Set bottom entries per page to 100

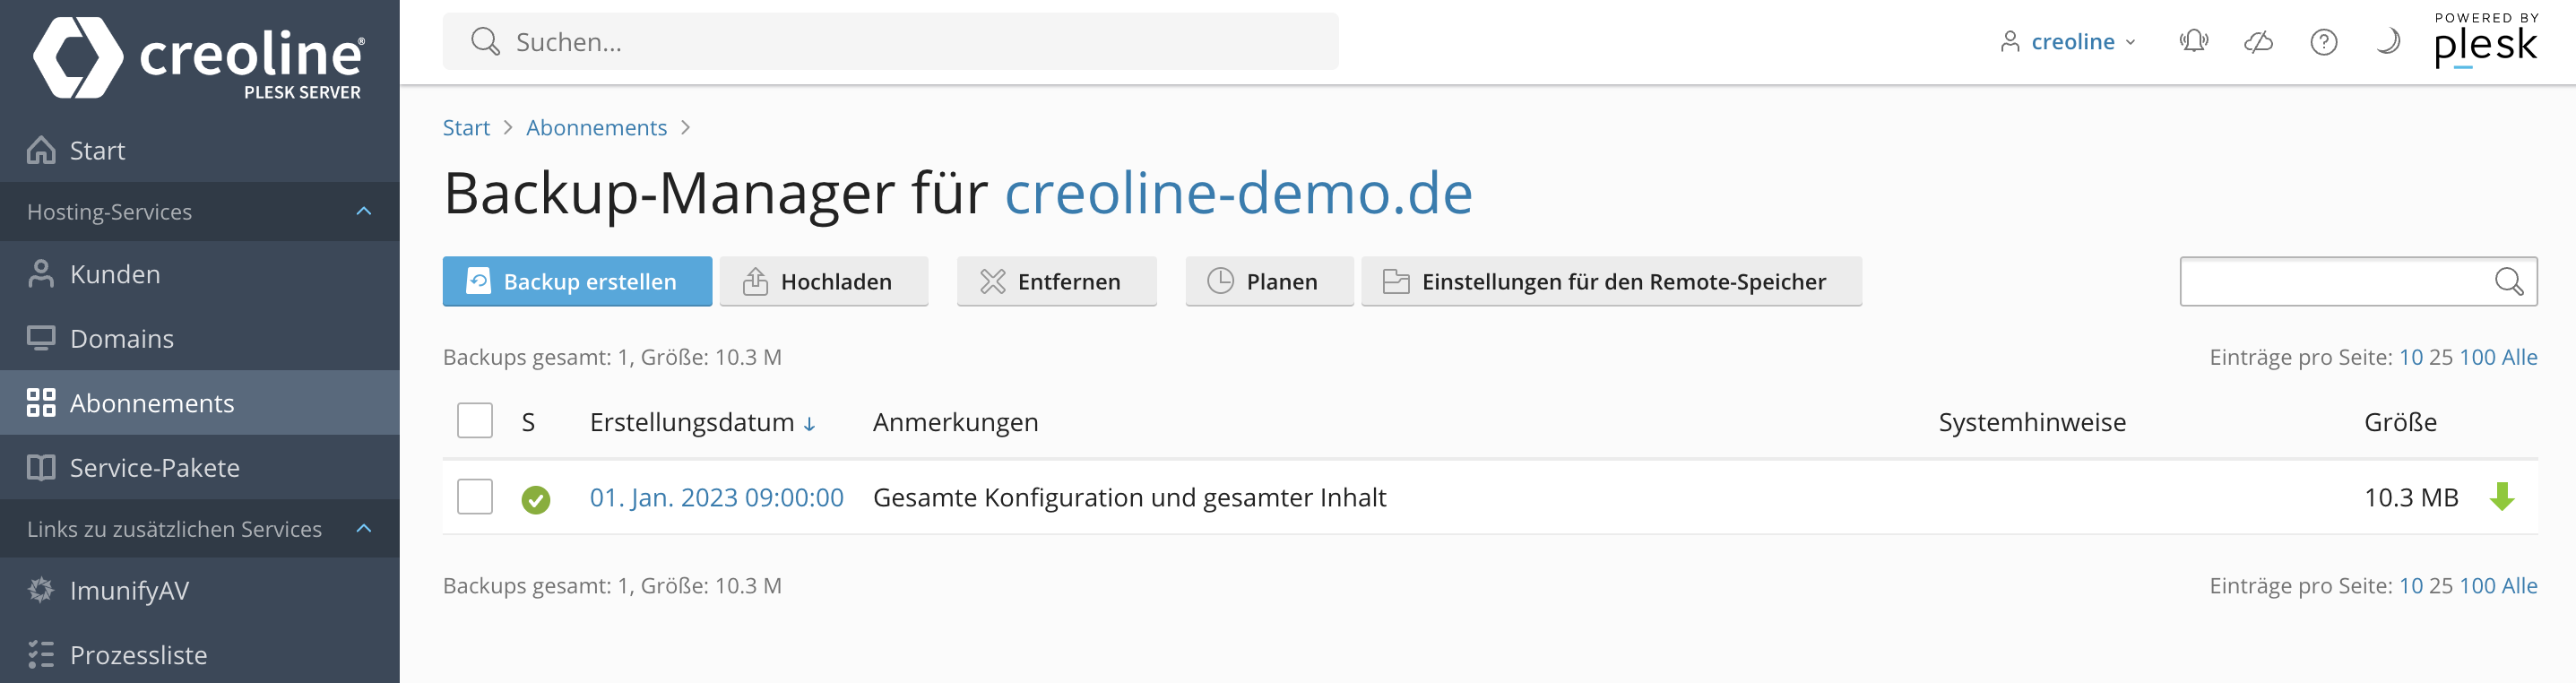2477,586
